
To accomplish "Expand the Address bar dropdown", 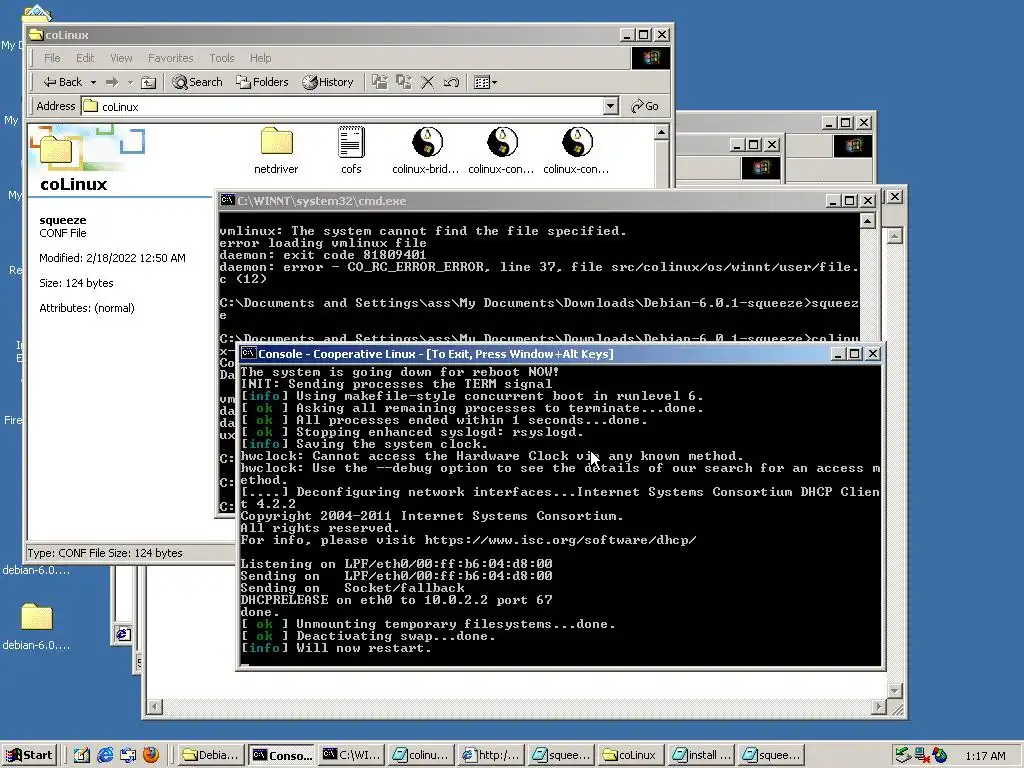I will [611, 106].
